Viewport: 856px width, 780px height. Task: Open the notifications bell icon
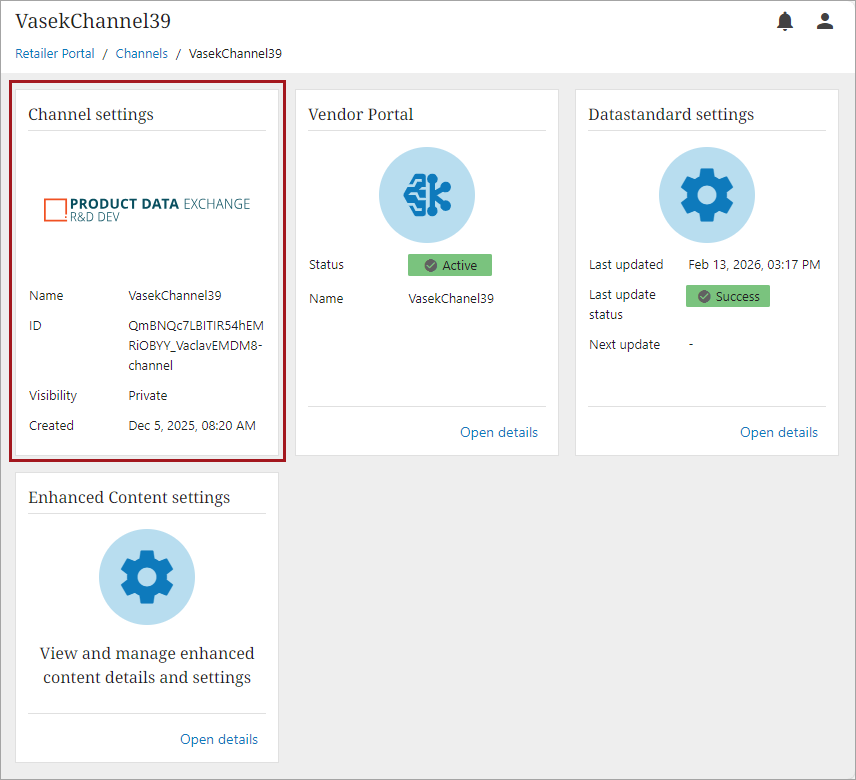pyautogui.click(x=785, y=22)
